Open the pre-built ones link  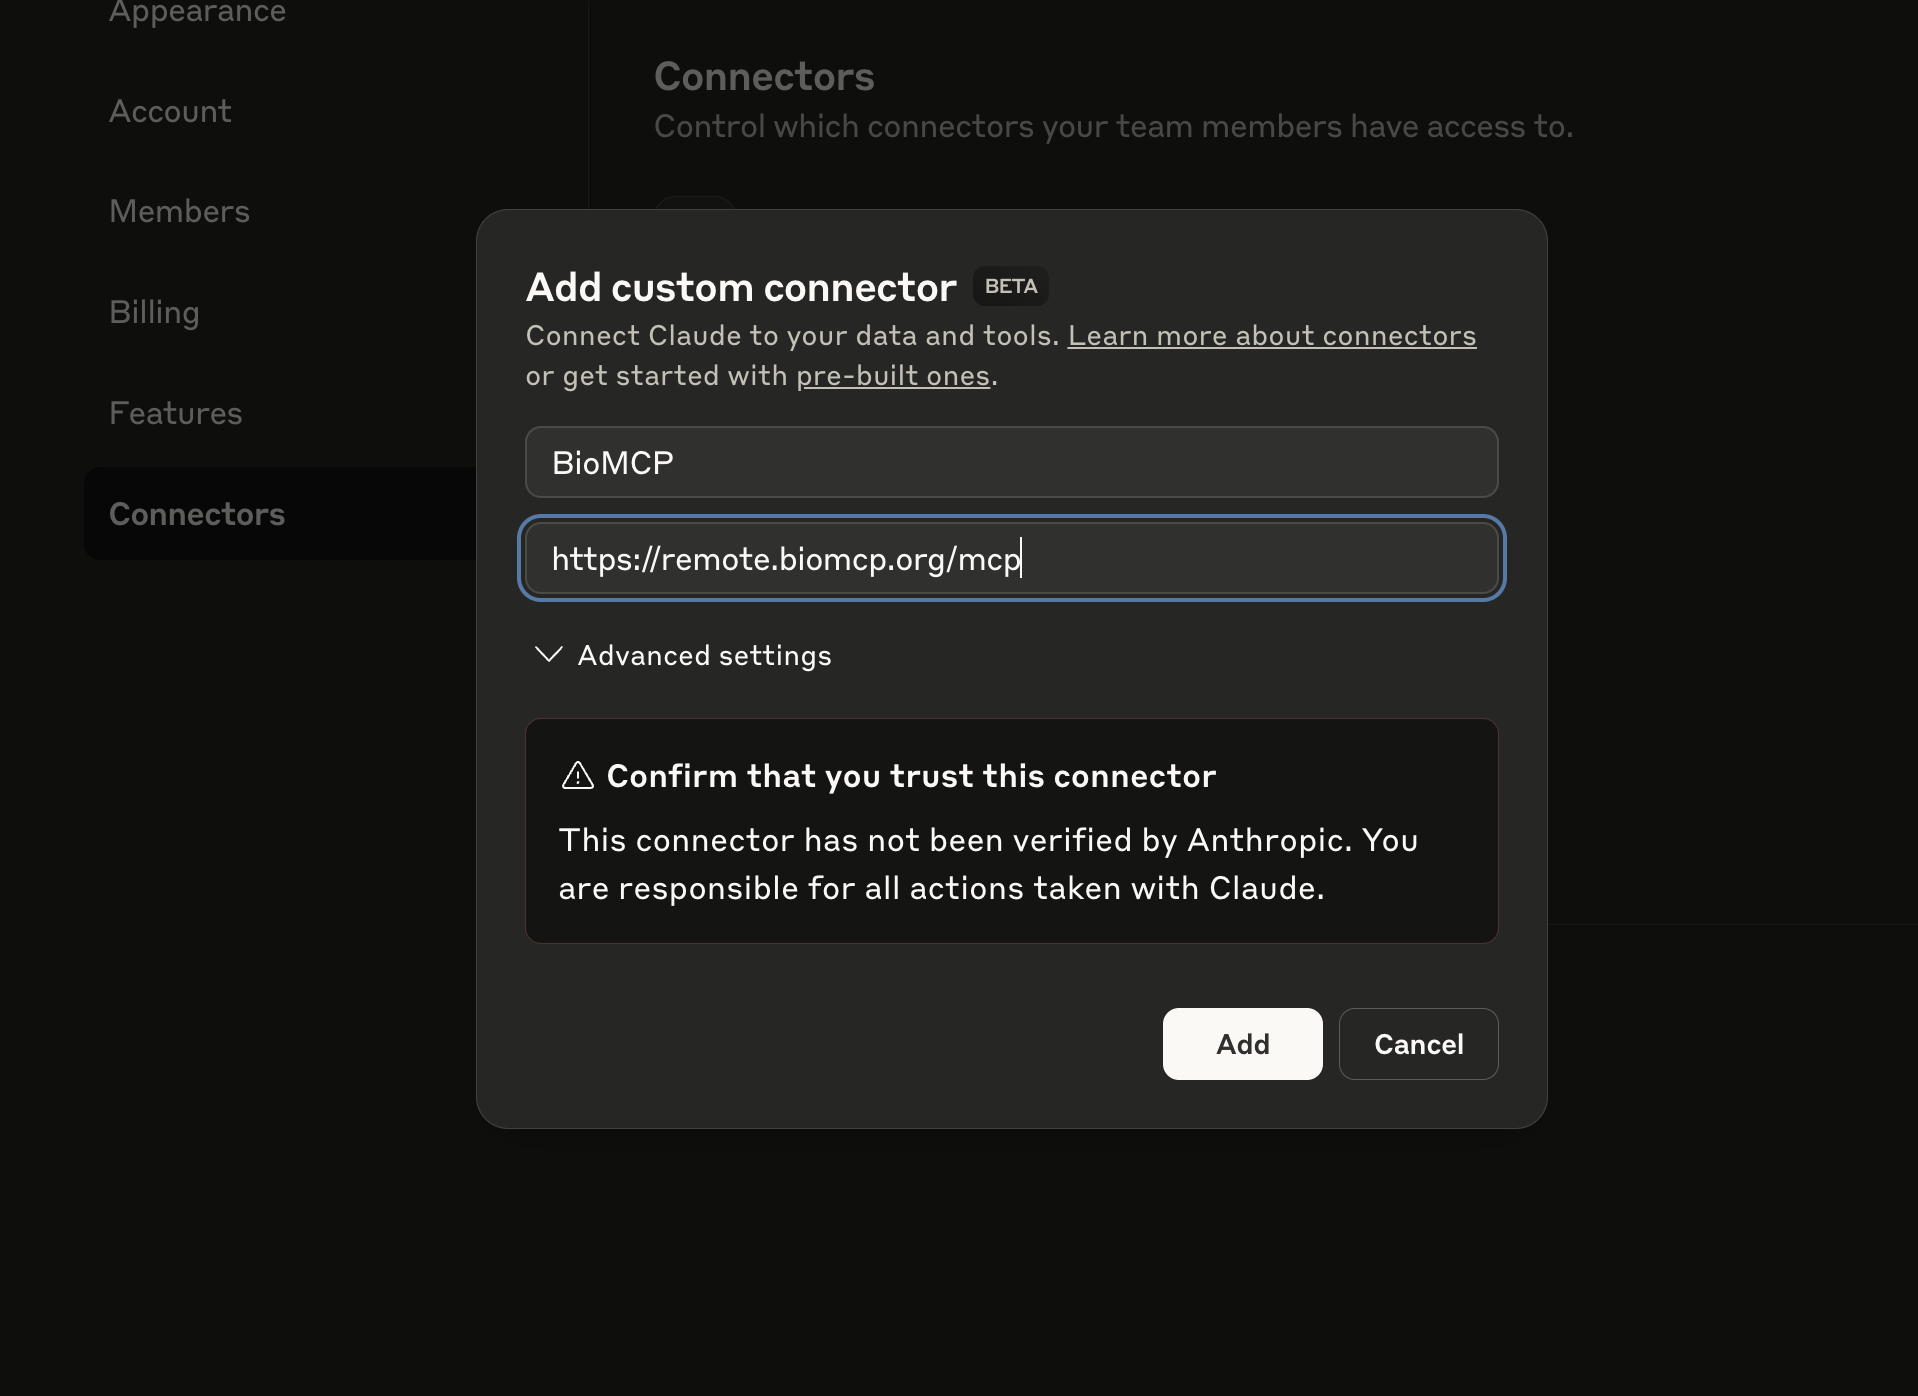click(x=893, y=375)
